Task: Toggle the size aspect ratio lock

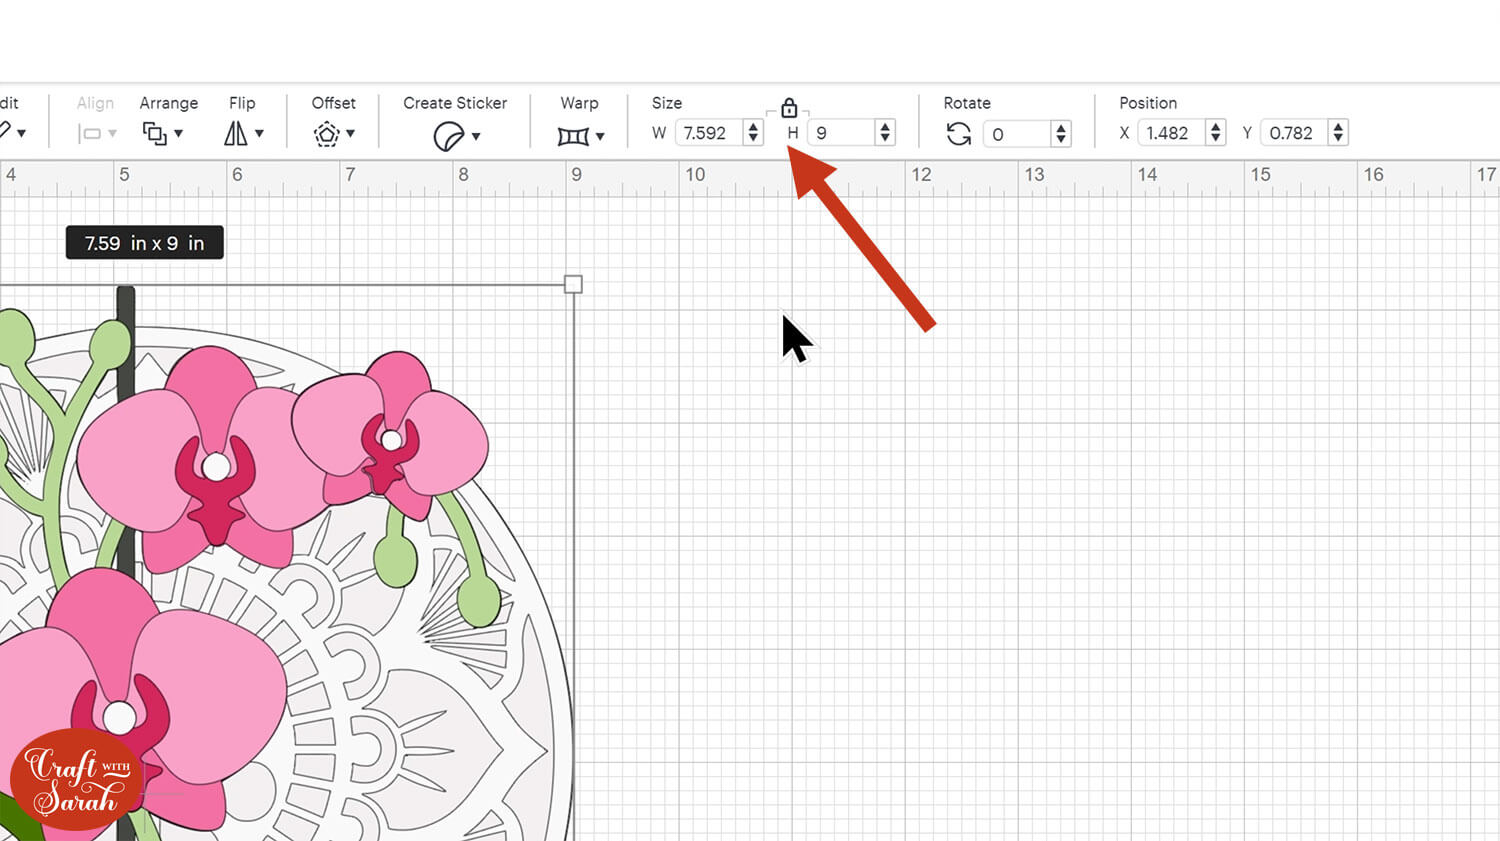Action: (x=789, y=107)
